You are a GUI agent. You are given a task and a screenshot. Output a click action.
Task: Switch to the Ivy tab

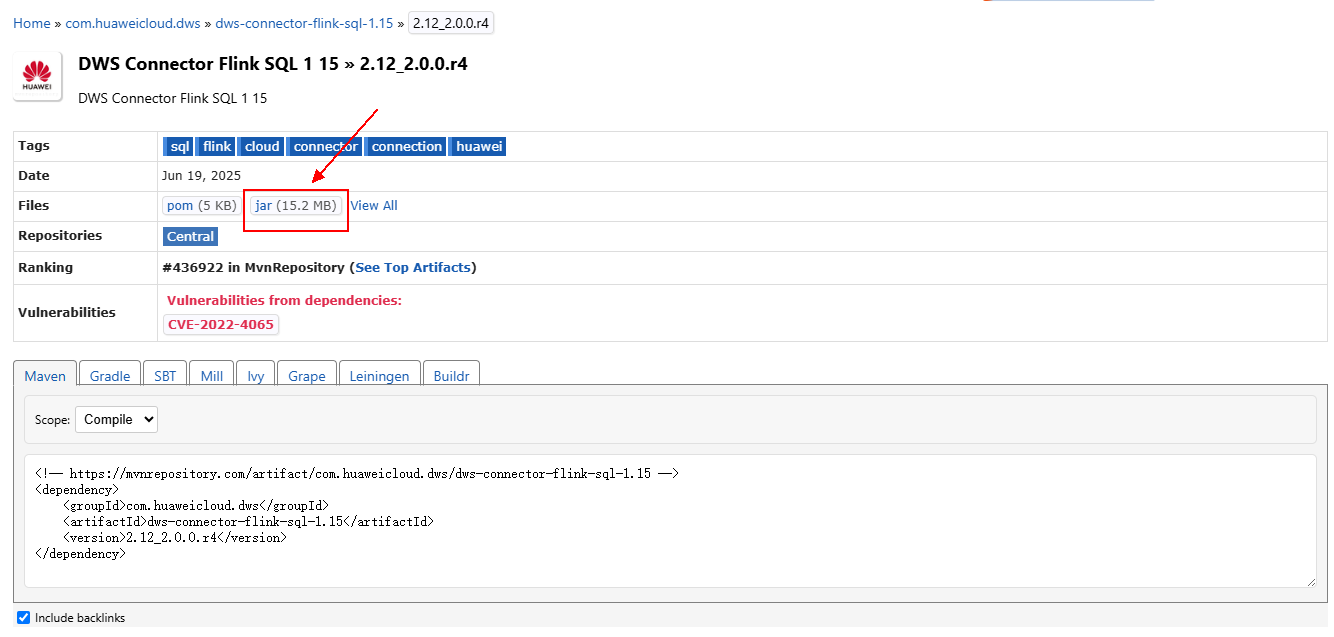pos(256,376)
